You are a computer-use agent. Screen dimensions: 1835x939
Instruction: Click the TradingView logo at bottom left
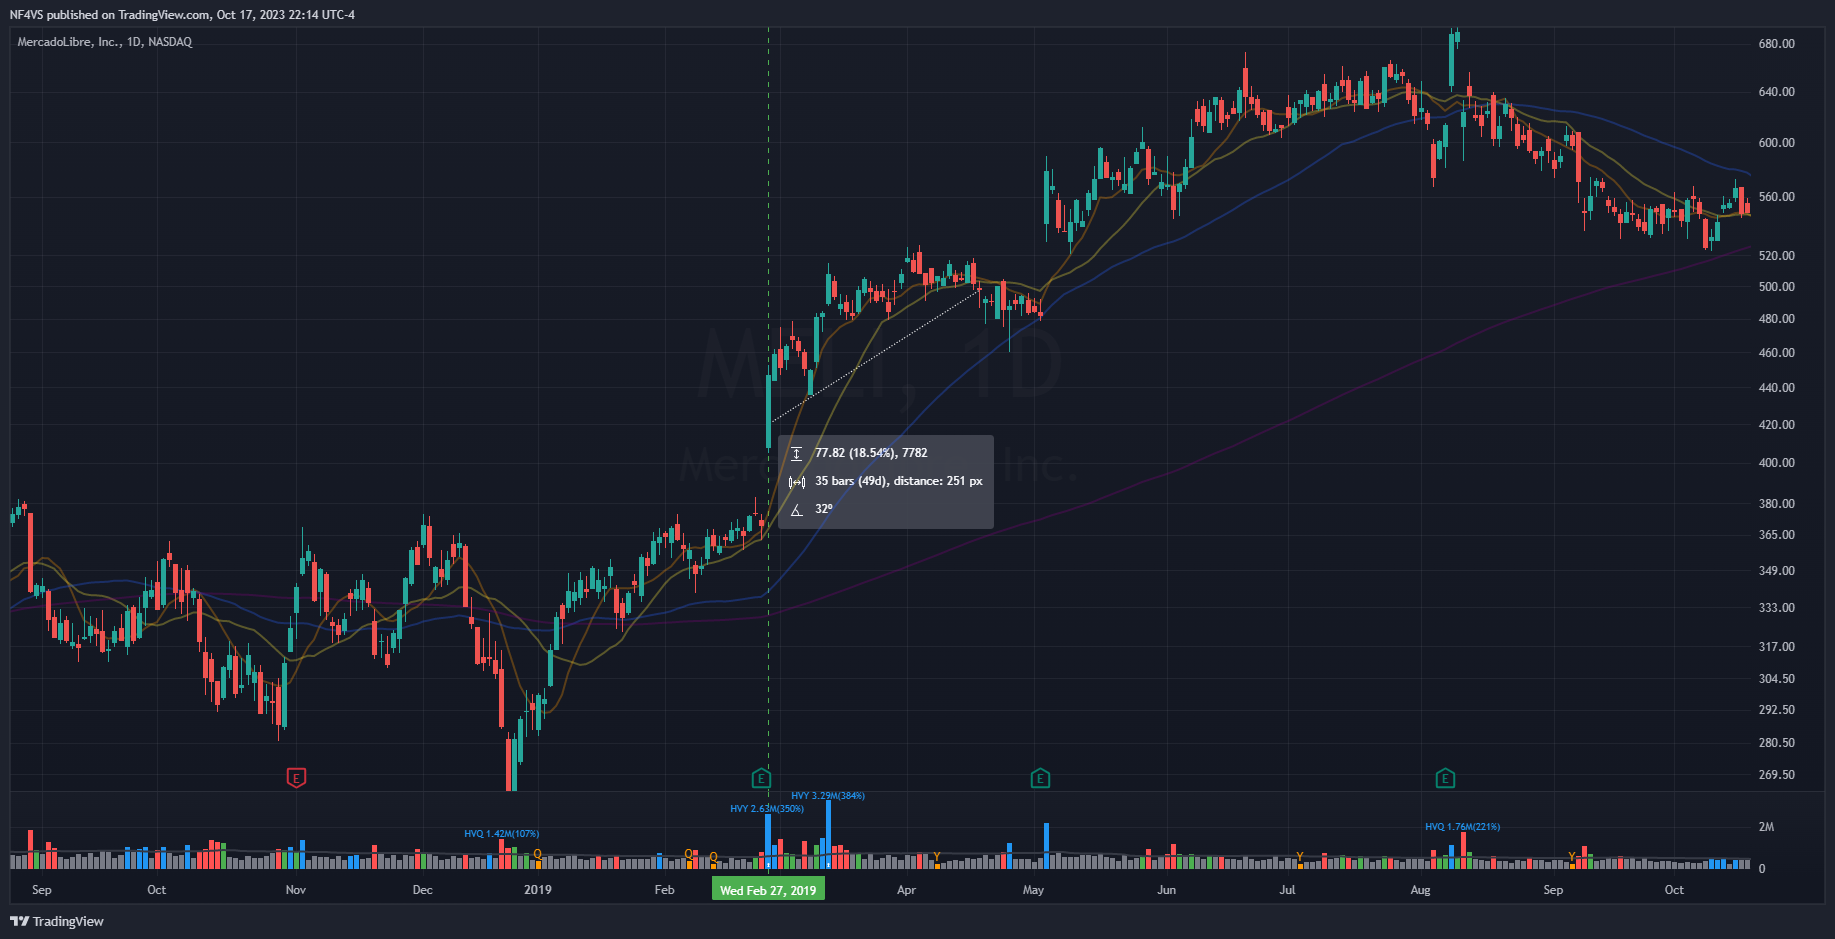click(x=57, y=921)
